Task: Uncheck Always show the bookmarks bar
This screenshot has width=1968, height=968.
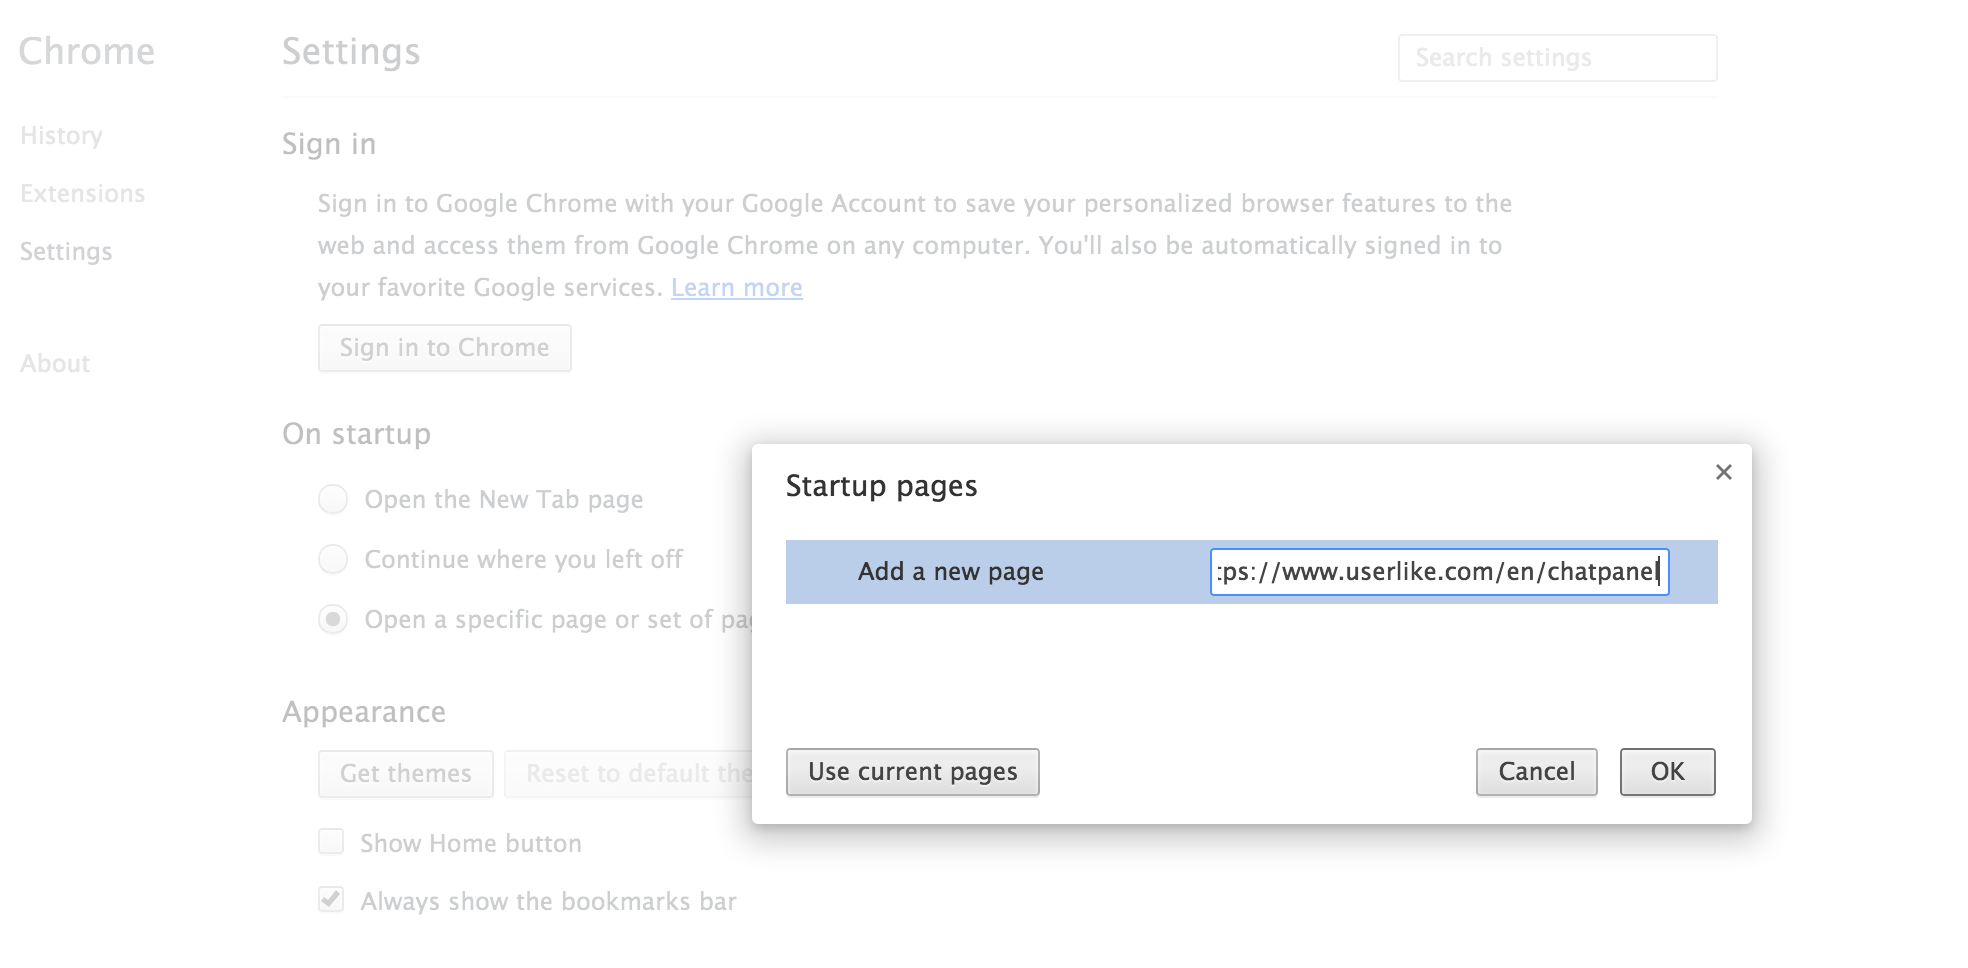Action: (x=331, y=900)
